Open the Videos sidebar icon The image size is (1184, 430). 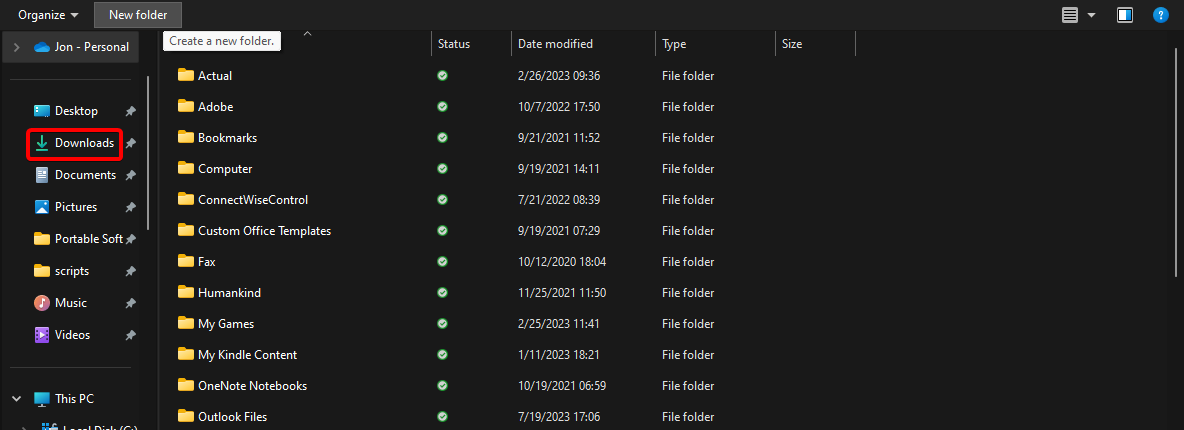[42, 335]
